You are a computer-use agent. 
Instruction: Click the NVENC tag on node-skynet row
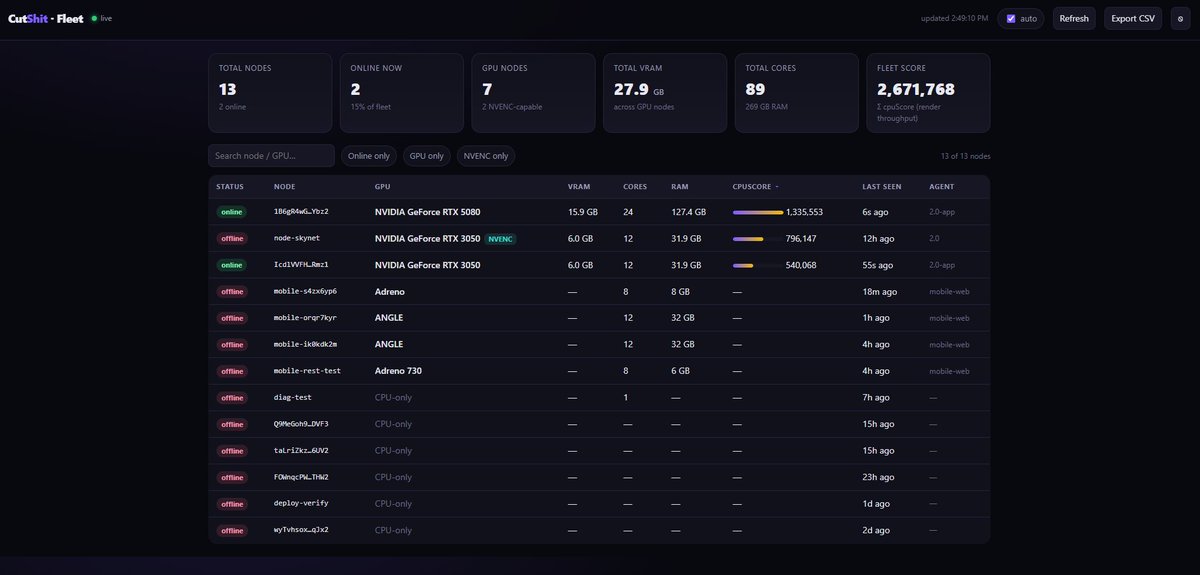click(500, 239)
